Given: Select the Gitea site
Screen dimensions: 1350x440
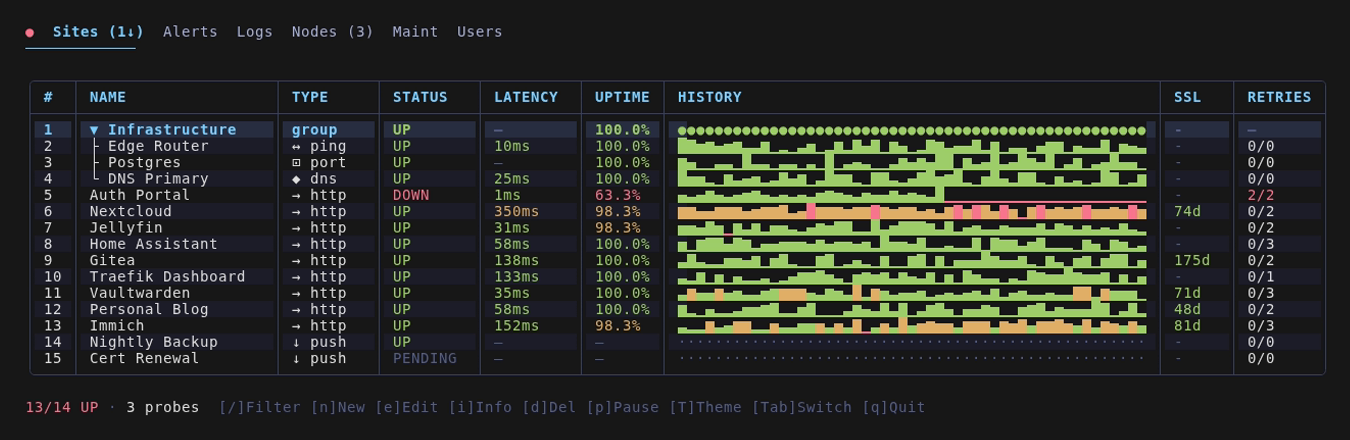Looking at the screenshot, I should (678, 260).
